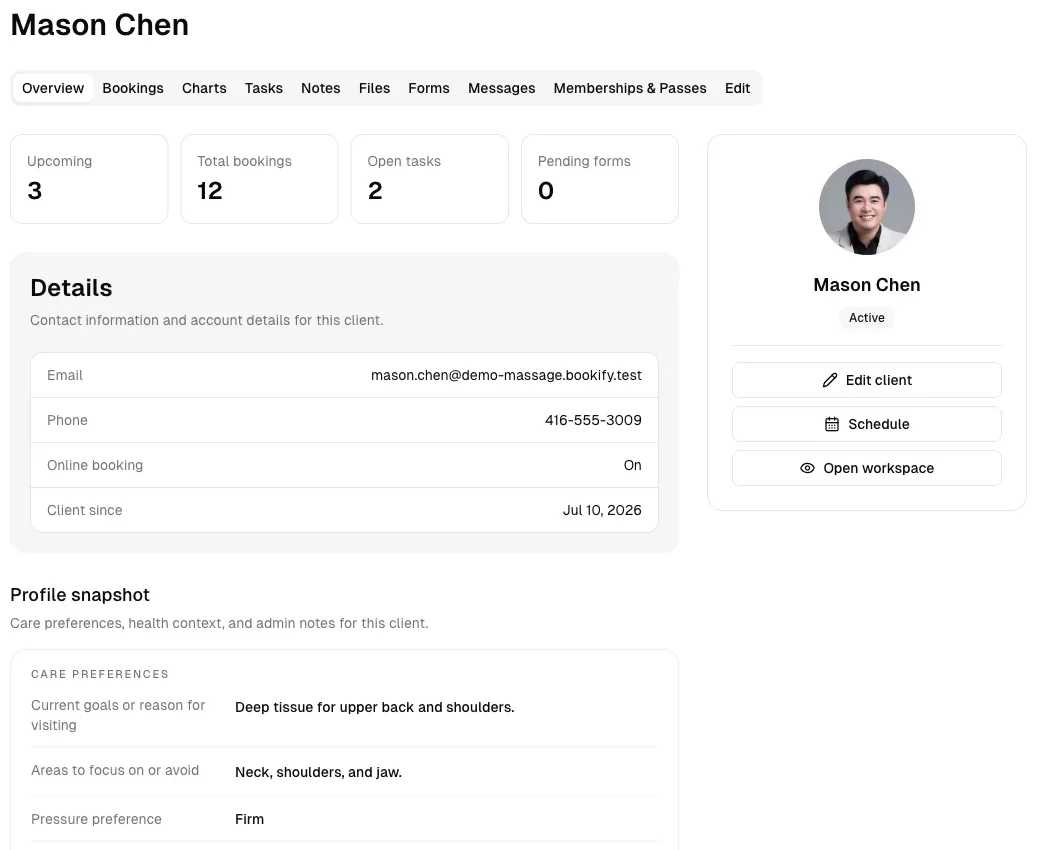Select the Notes tab
Viewport: 1040px width, 850px height.
pos(320,88)
